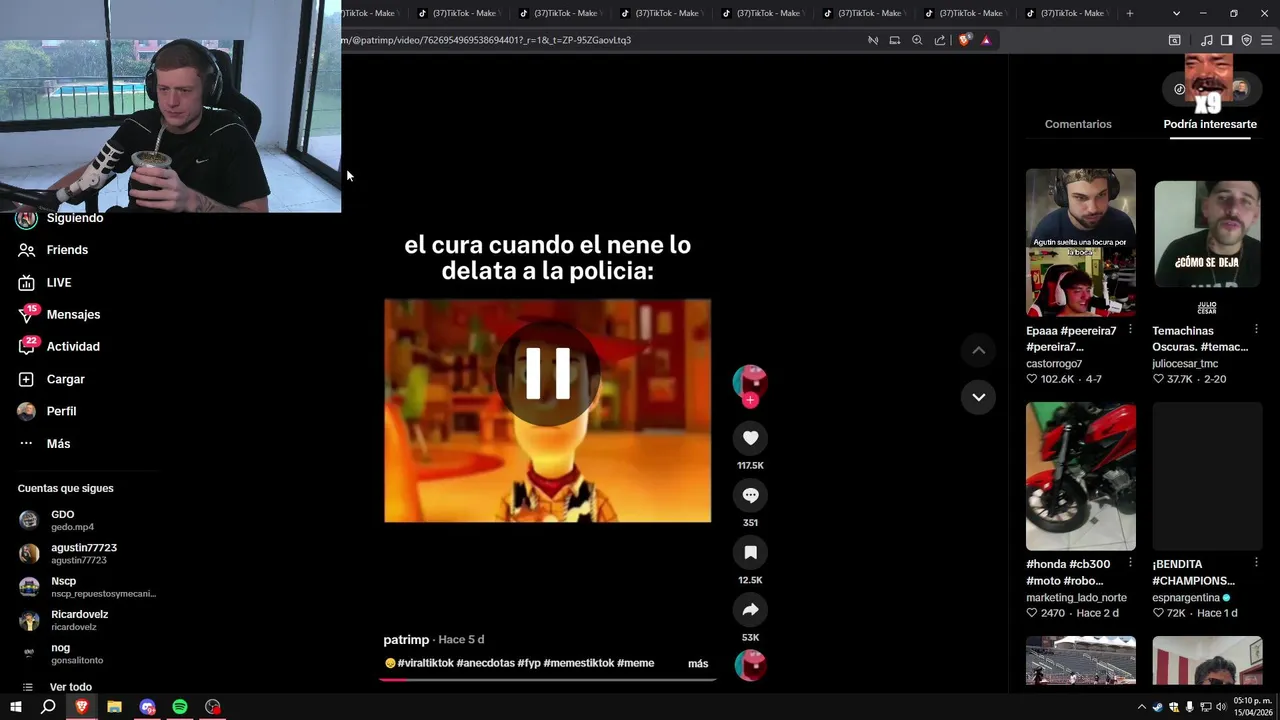Open the browser hamburger main menu
This screenshot has width=1280, height=720.
click(1266, 40)
